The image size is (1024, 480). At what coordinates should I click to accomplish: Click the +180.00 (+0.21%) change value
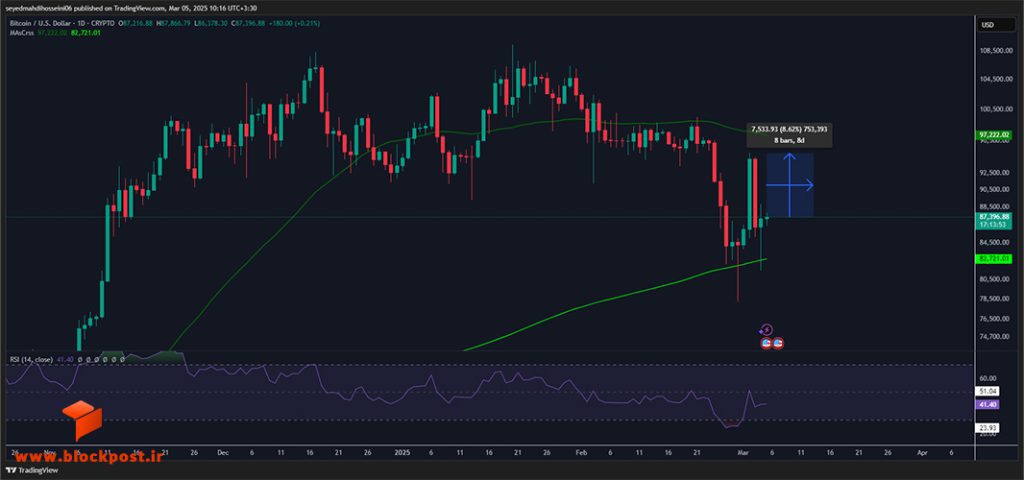click(x=295, y=24)
